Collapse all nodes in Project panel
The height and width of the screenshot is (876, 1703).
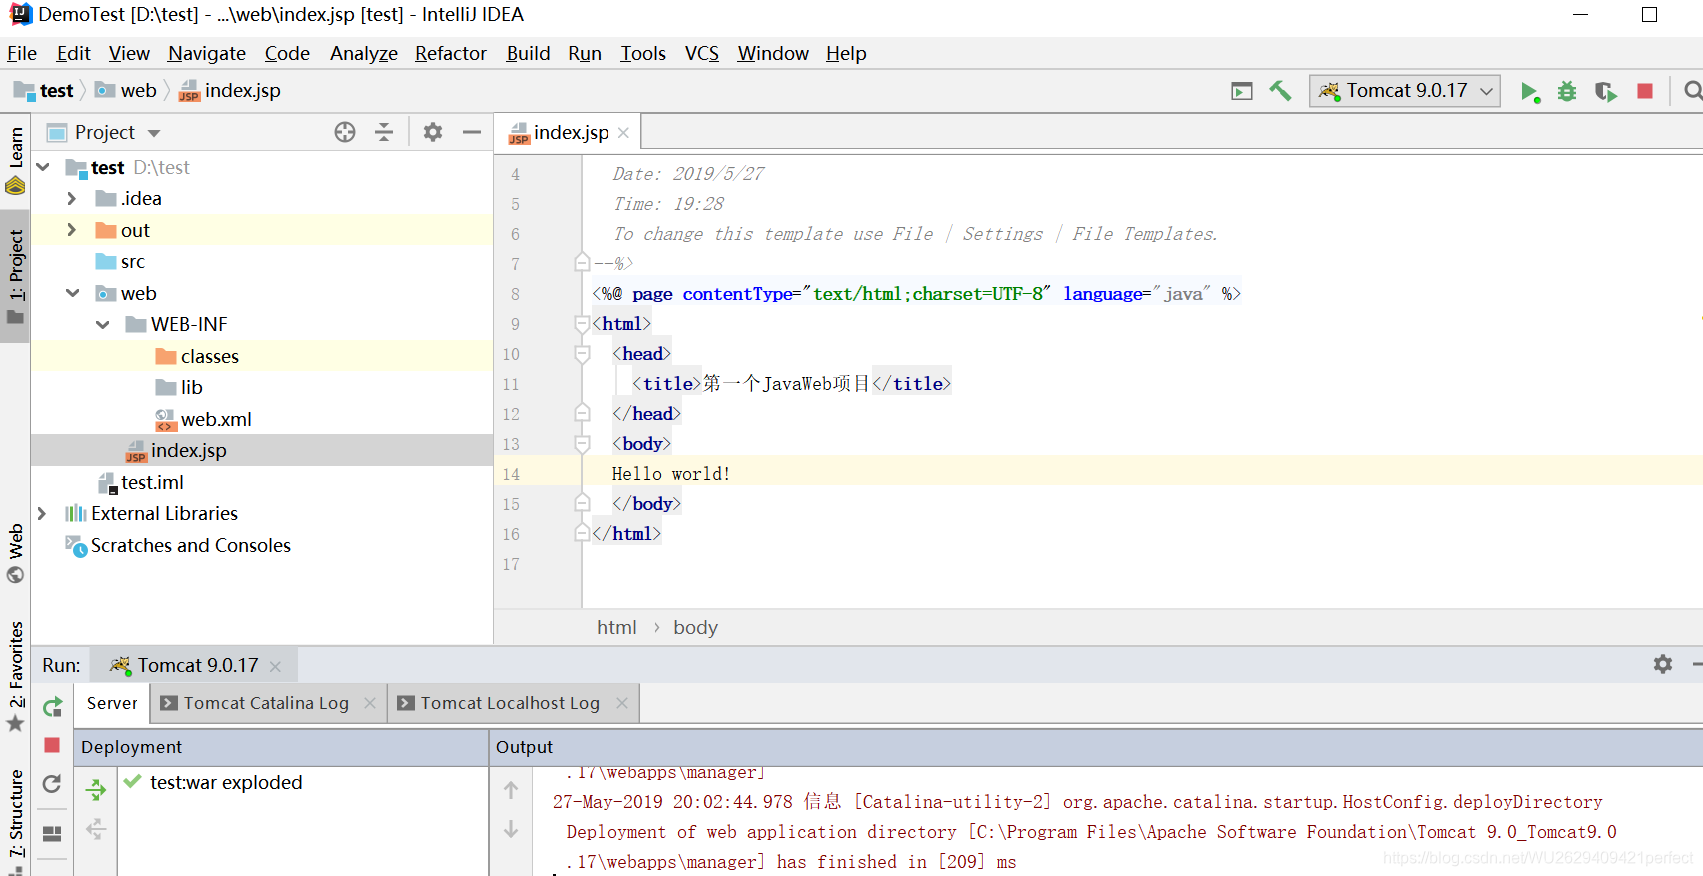384,132
